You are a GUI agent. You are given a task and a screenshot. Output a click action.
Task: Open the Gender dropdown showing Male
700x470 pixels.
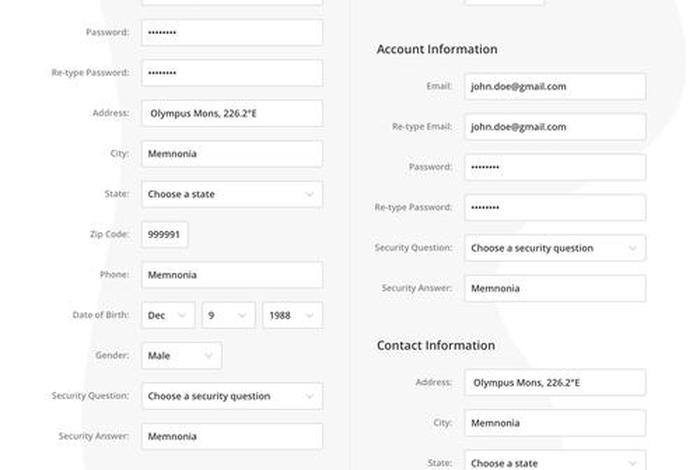click(182, 356)
